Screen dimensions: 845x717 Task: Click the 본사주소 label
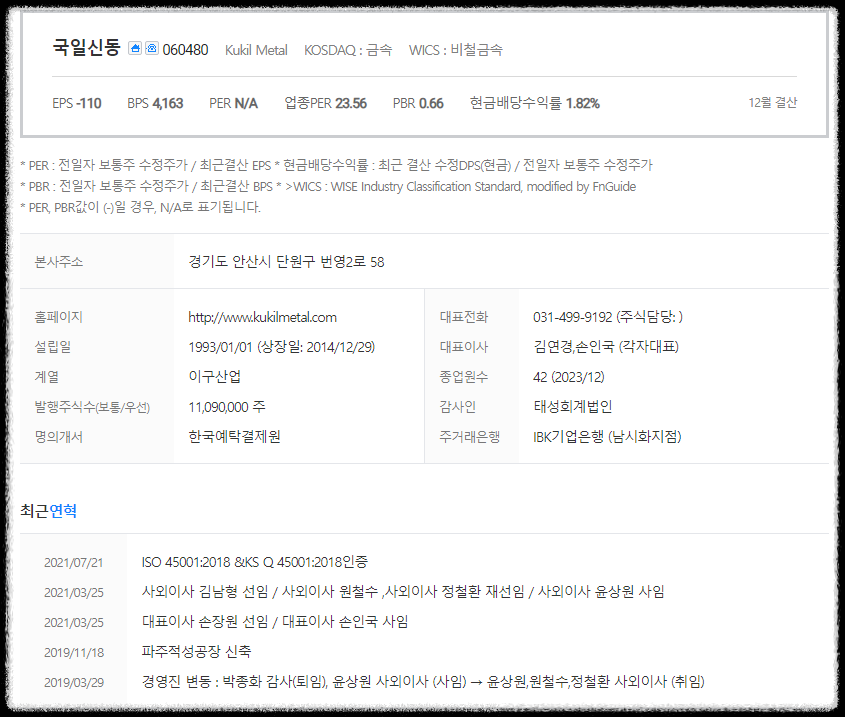click(59, 262)
